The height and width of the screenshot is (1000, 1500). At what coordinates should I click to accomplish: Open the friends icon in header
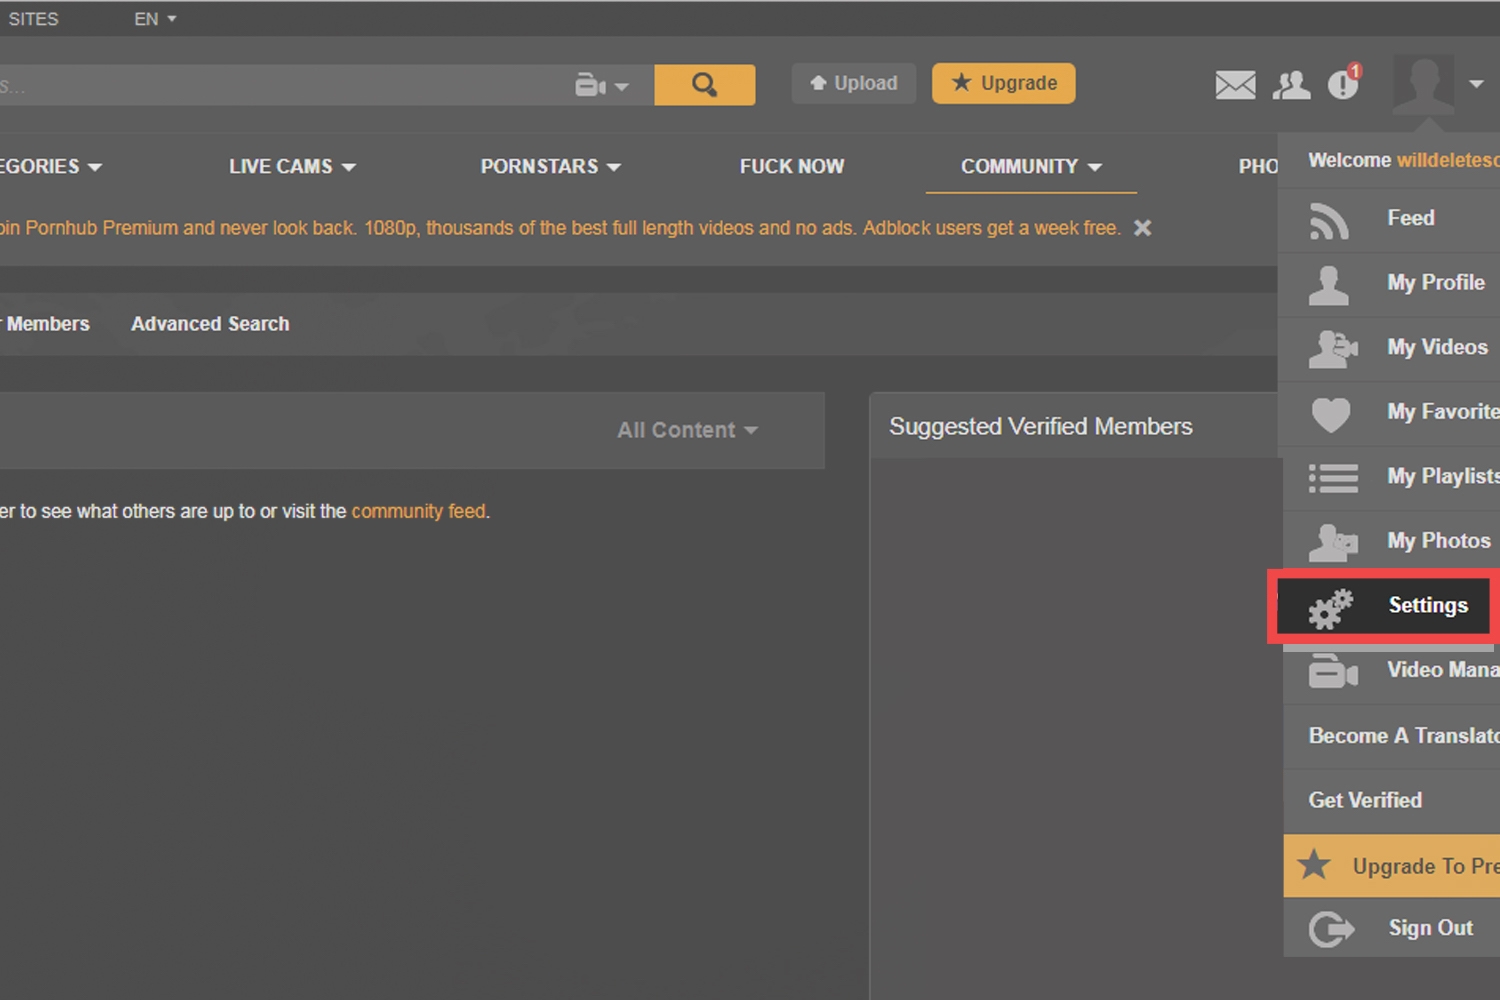pos(1291,85)
